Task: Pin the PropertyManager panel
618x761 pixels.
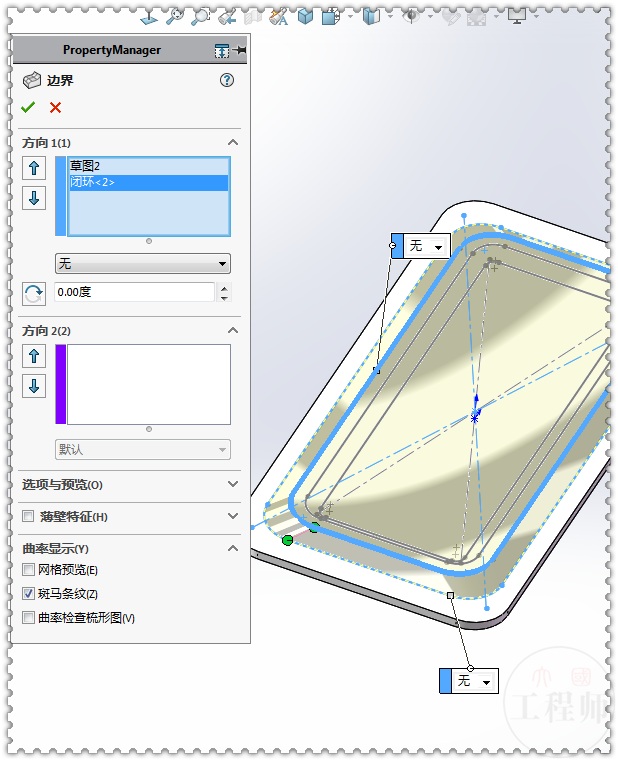Action: [x=239, y=50]
